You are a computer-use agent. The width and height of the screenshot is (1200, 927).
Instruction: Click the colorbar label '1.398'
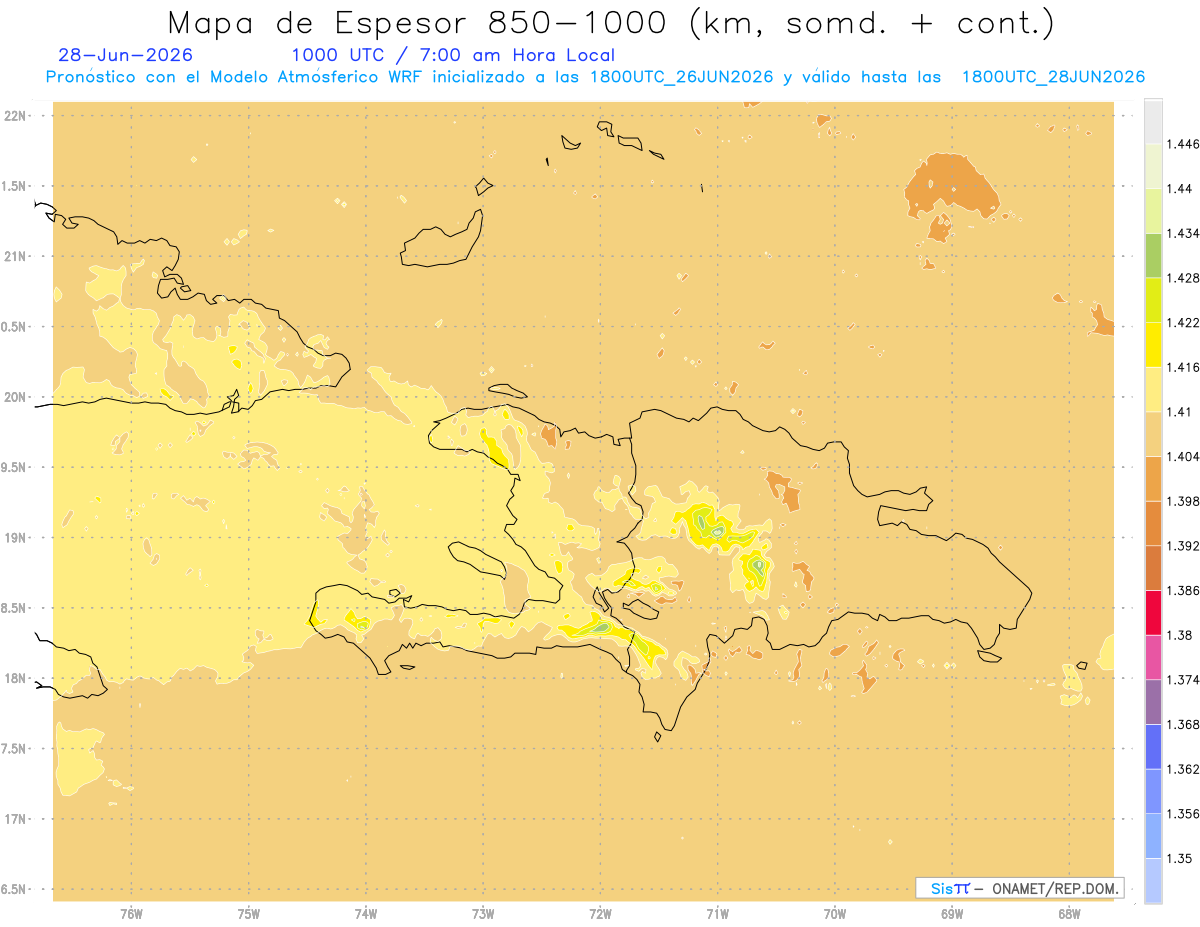point(1183,501)
